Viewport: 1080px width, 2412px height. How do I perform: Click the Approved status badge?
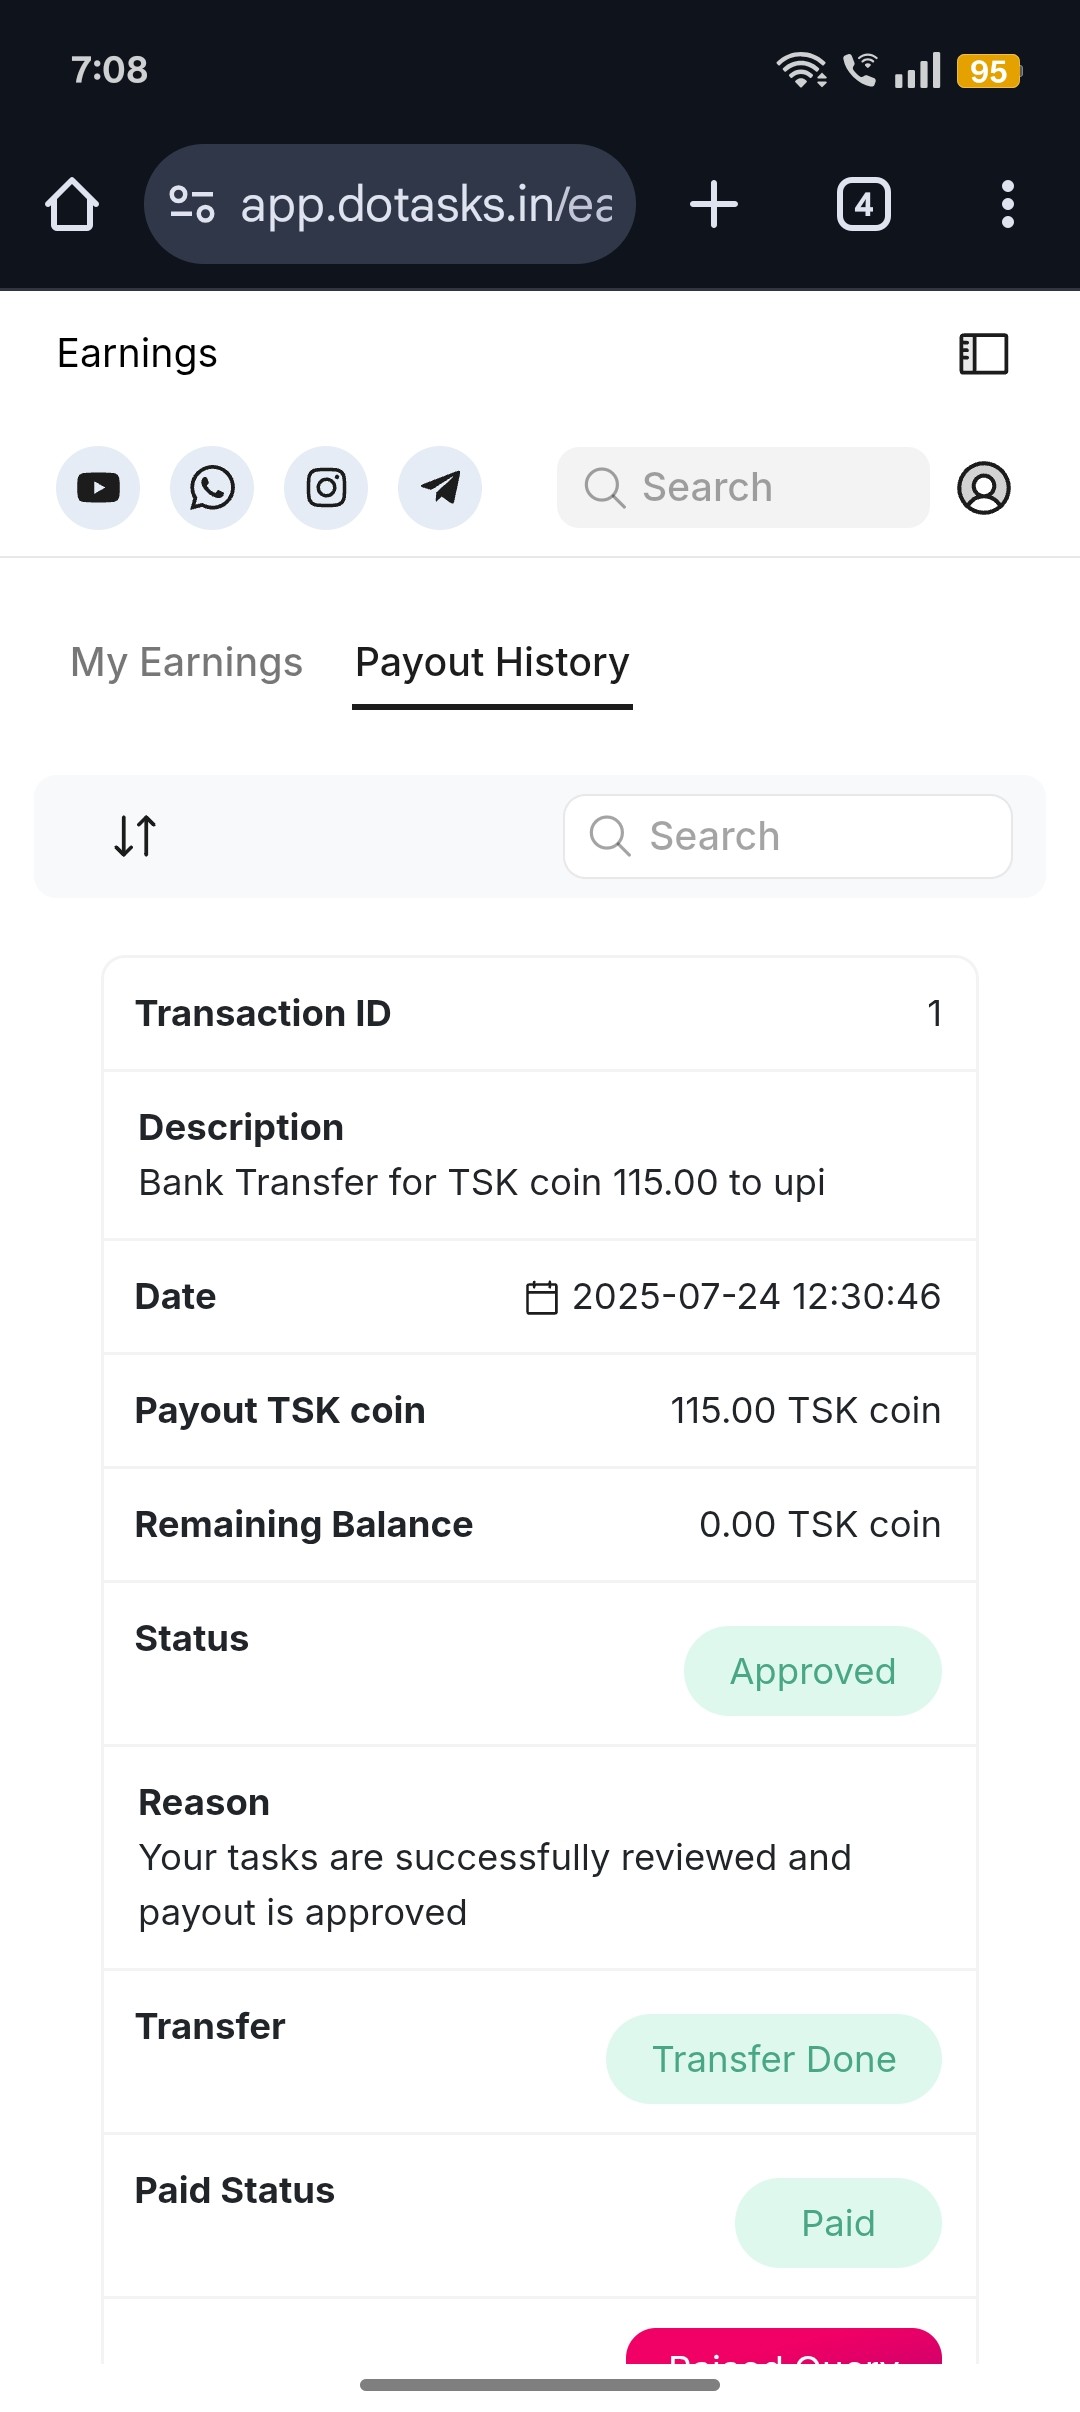pyautogui.click(x=812, y=1671)
